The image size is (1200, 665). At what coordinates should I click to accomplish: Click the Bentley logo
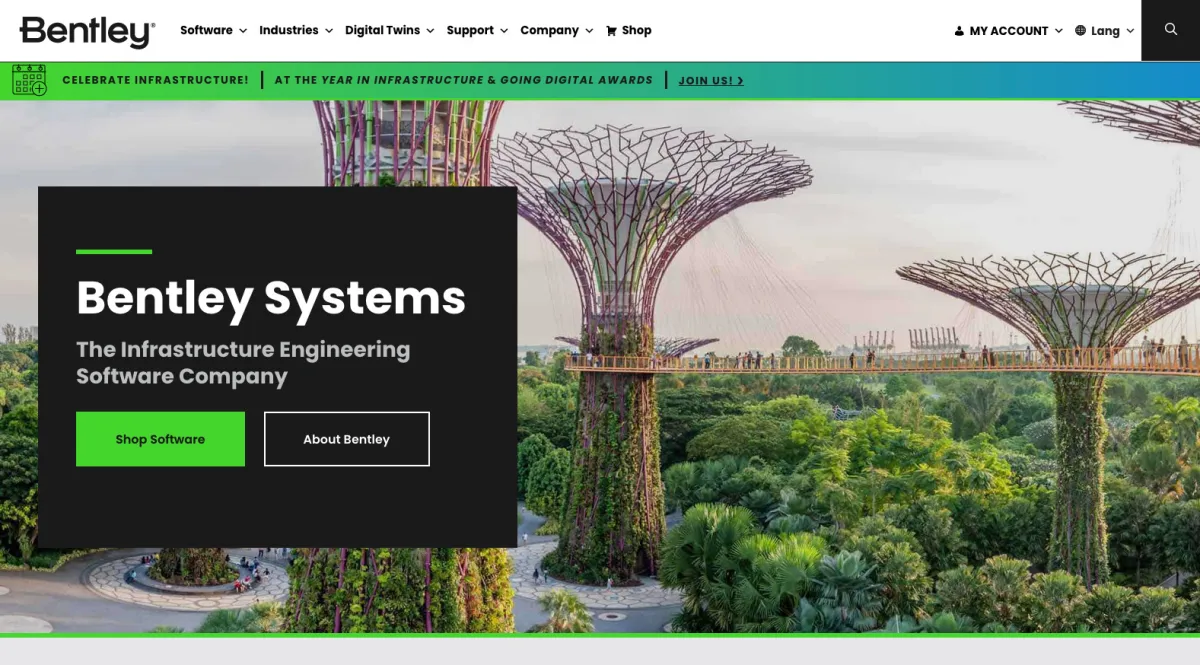87,31
